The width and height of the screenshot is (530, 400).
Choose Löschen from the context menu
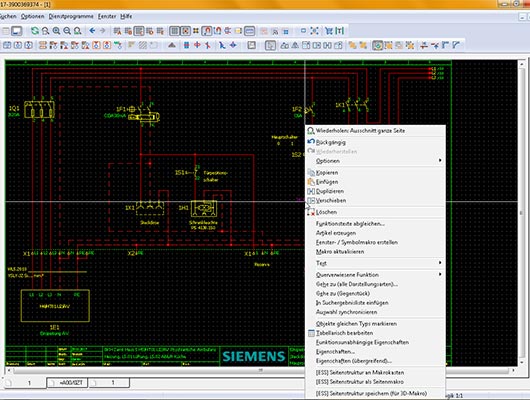coord(375,212)
